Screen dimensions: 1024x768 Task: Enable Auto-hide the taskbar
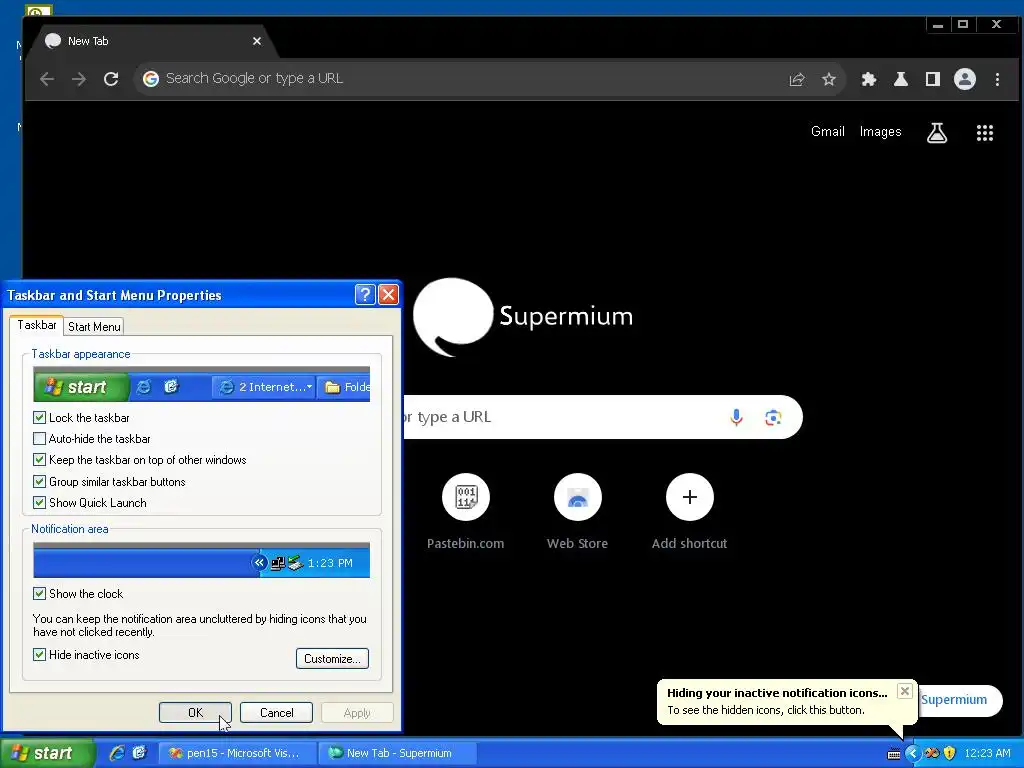39,439
